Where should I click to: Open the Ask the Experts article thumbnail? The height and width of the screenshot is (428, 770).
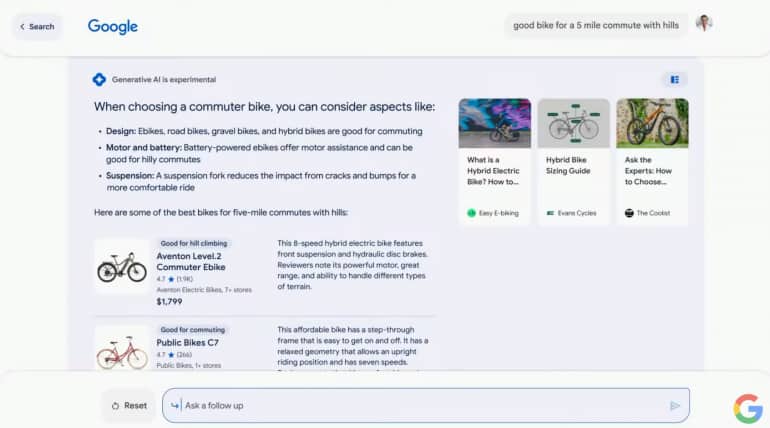652,123
